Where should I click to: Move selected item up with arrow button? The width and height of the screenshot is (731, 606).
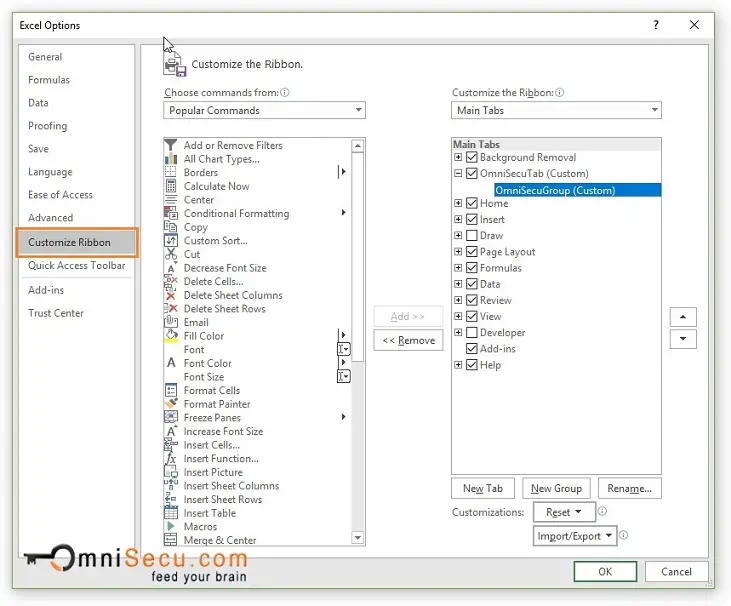683,317
